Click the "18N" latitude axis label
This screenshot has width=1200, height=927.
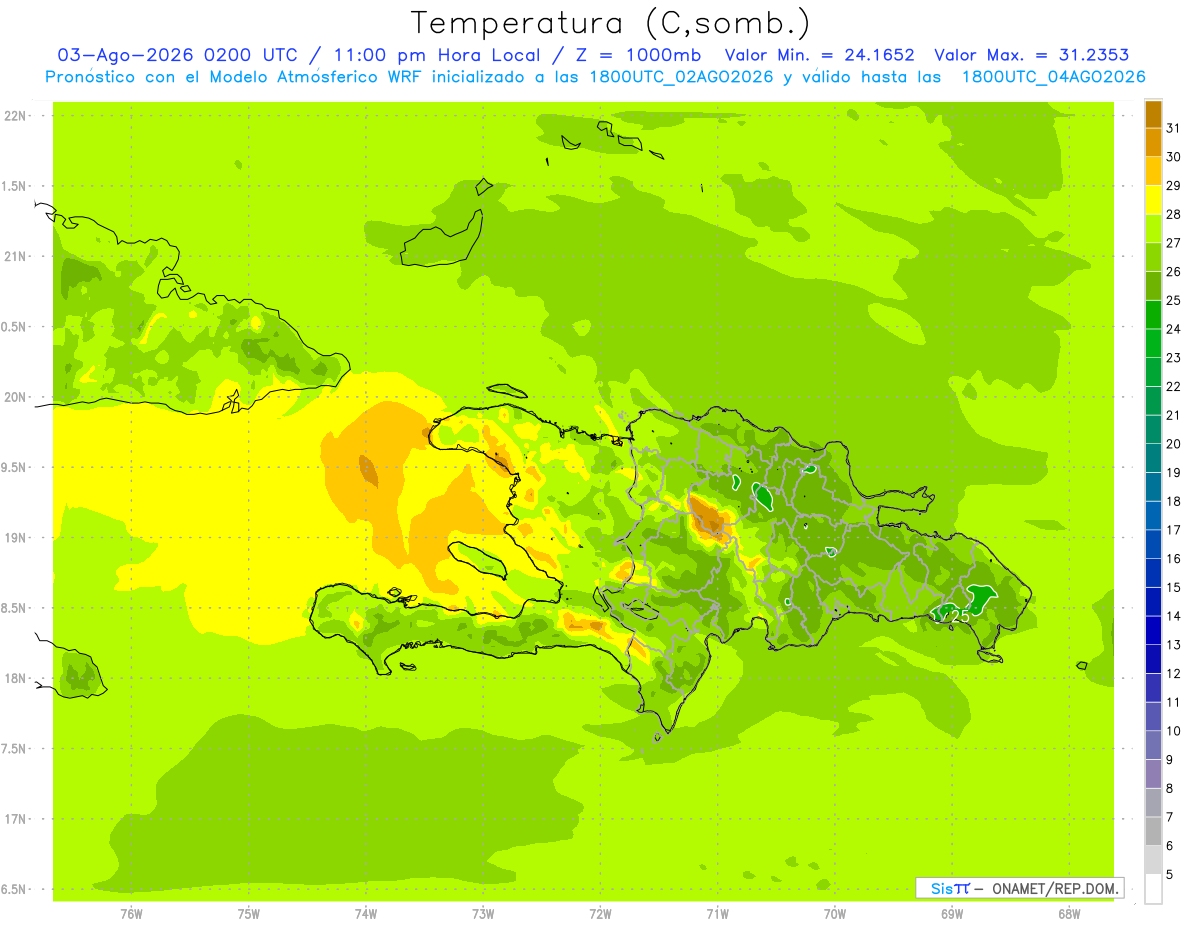16,679
